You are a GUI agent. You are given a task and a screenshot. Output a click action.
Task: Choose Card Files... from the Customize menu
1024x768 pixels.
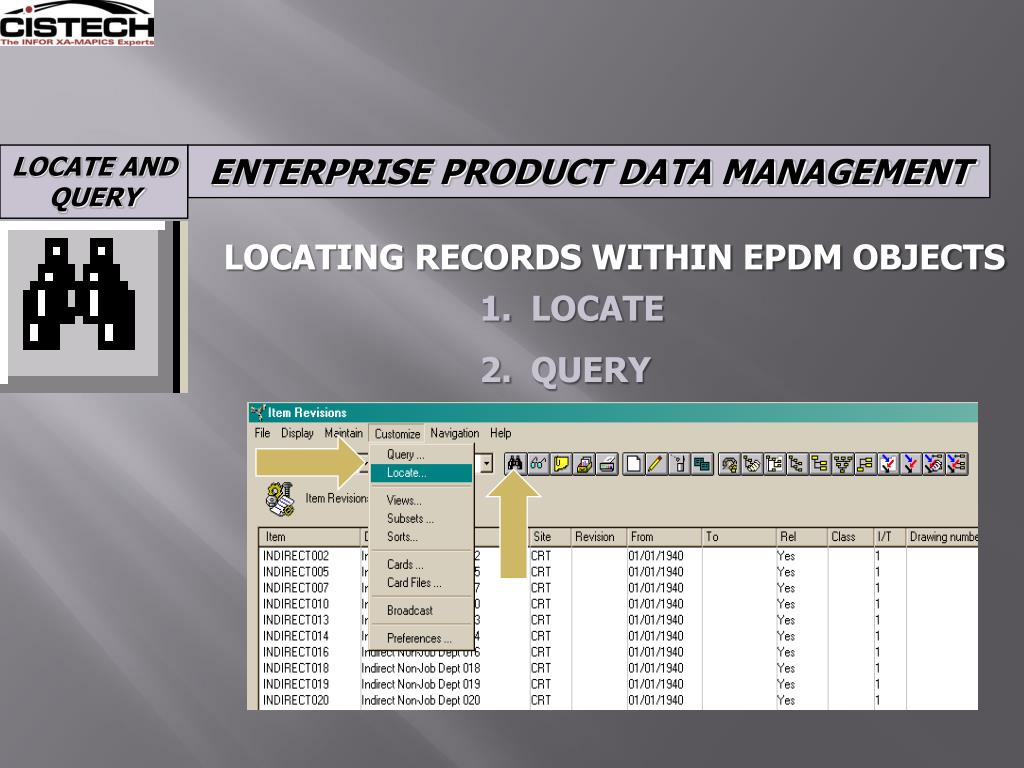pyautogui.click(x=421, y=583)
